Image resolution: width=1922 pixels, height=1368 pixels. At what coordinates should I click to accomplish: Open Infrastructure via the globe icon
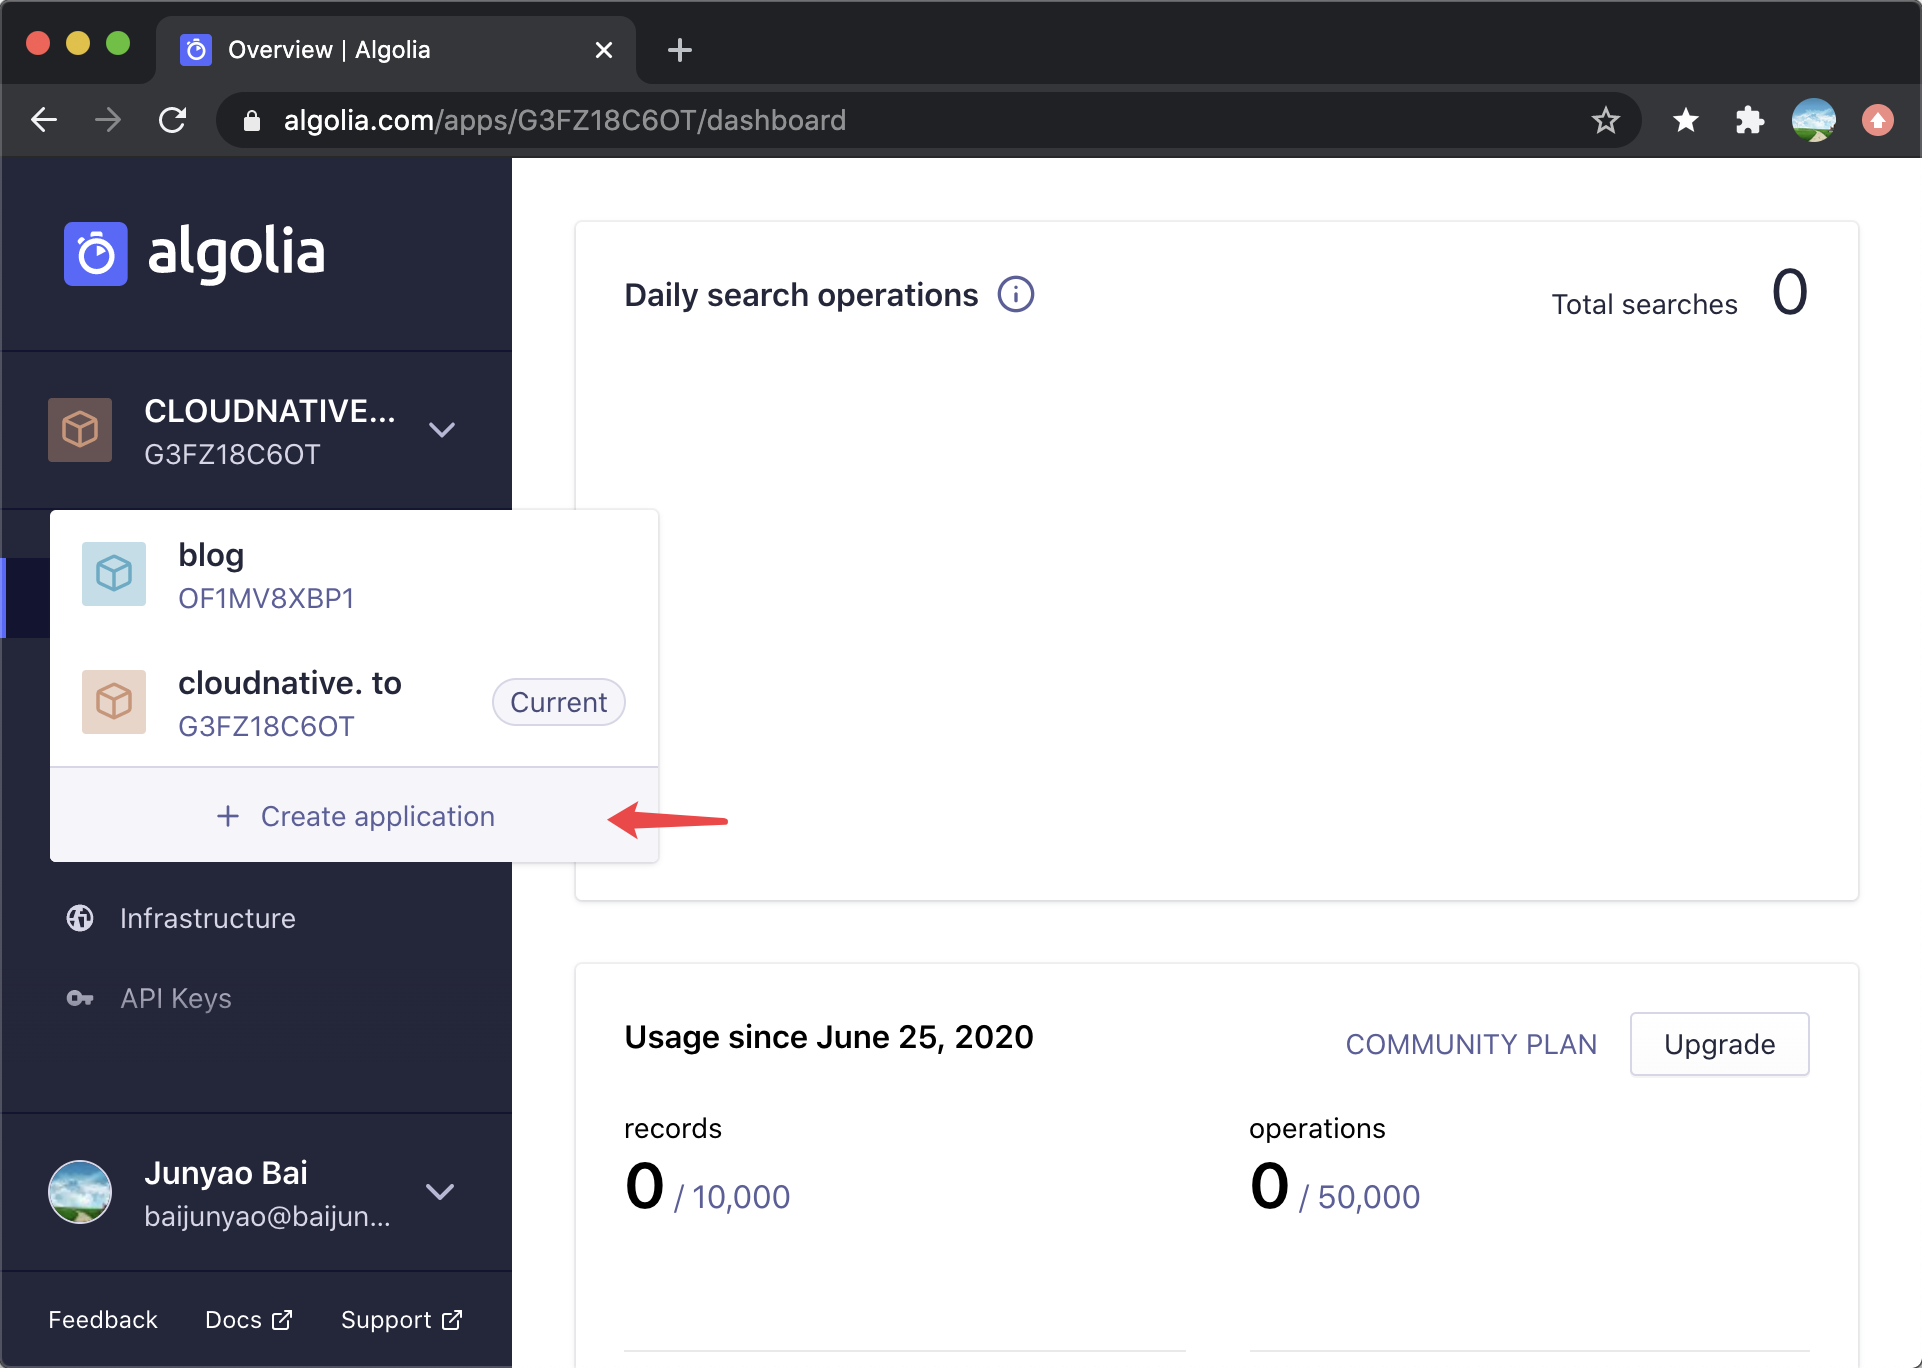pos(79,918)
